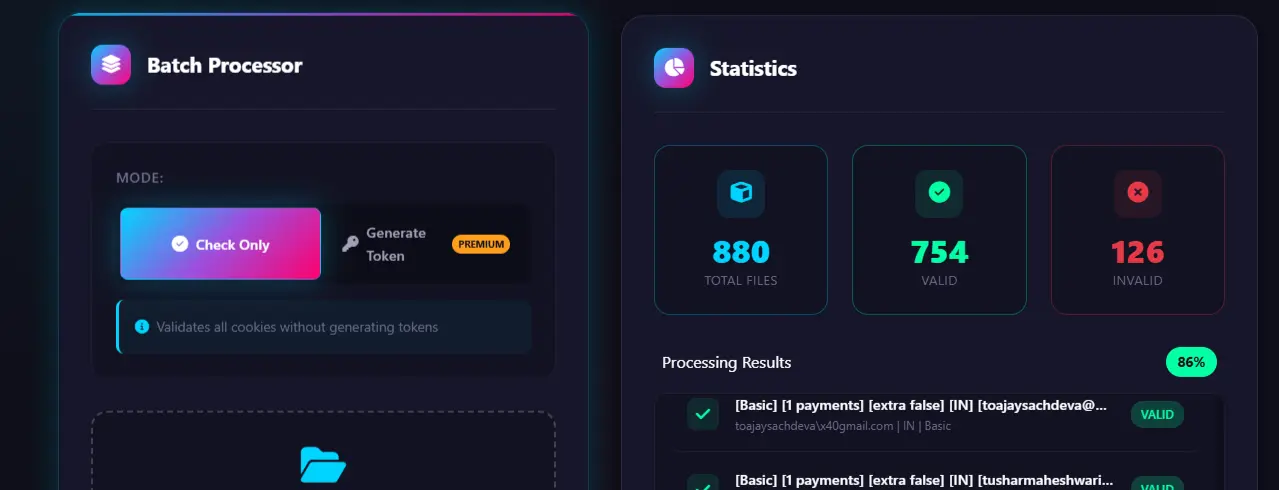The image size is (1279, 490).
Task: Click the 754 valid count
Action: pos(939,251)
